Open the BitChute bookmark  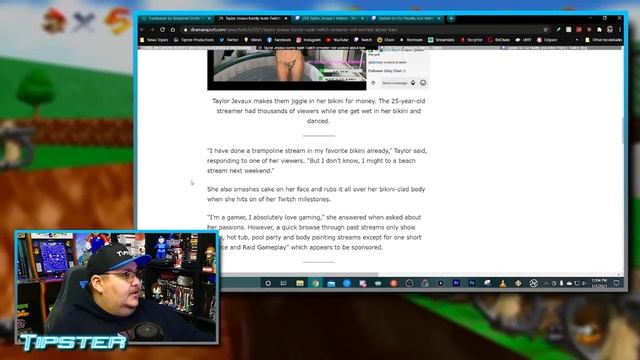(x=499, y=40)
